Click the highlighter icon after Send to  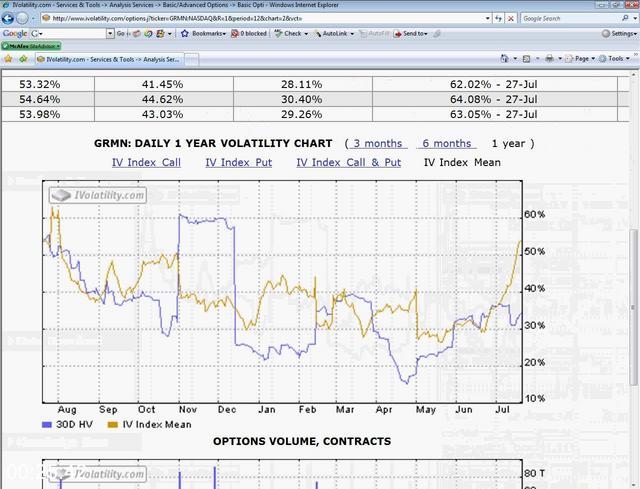tap(437, 33)
